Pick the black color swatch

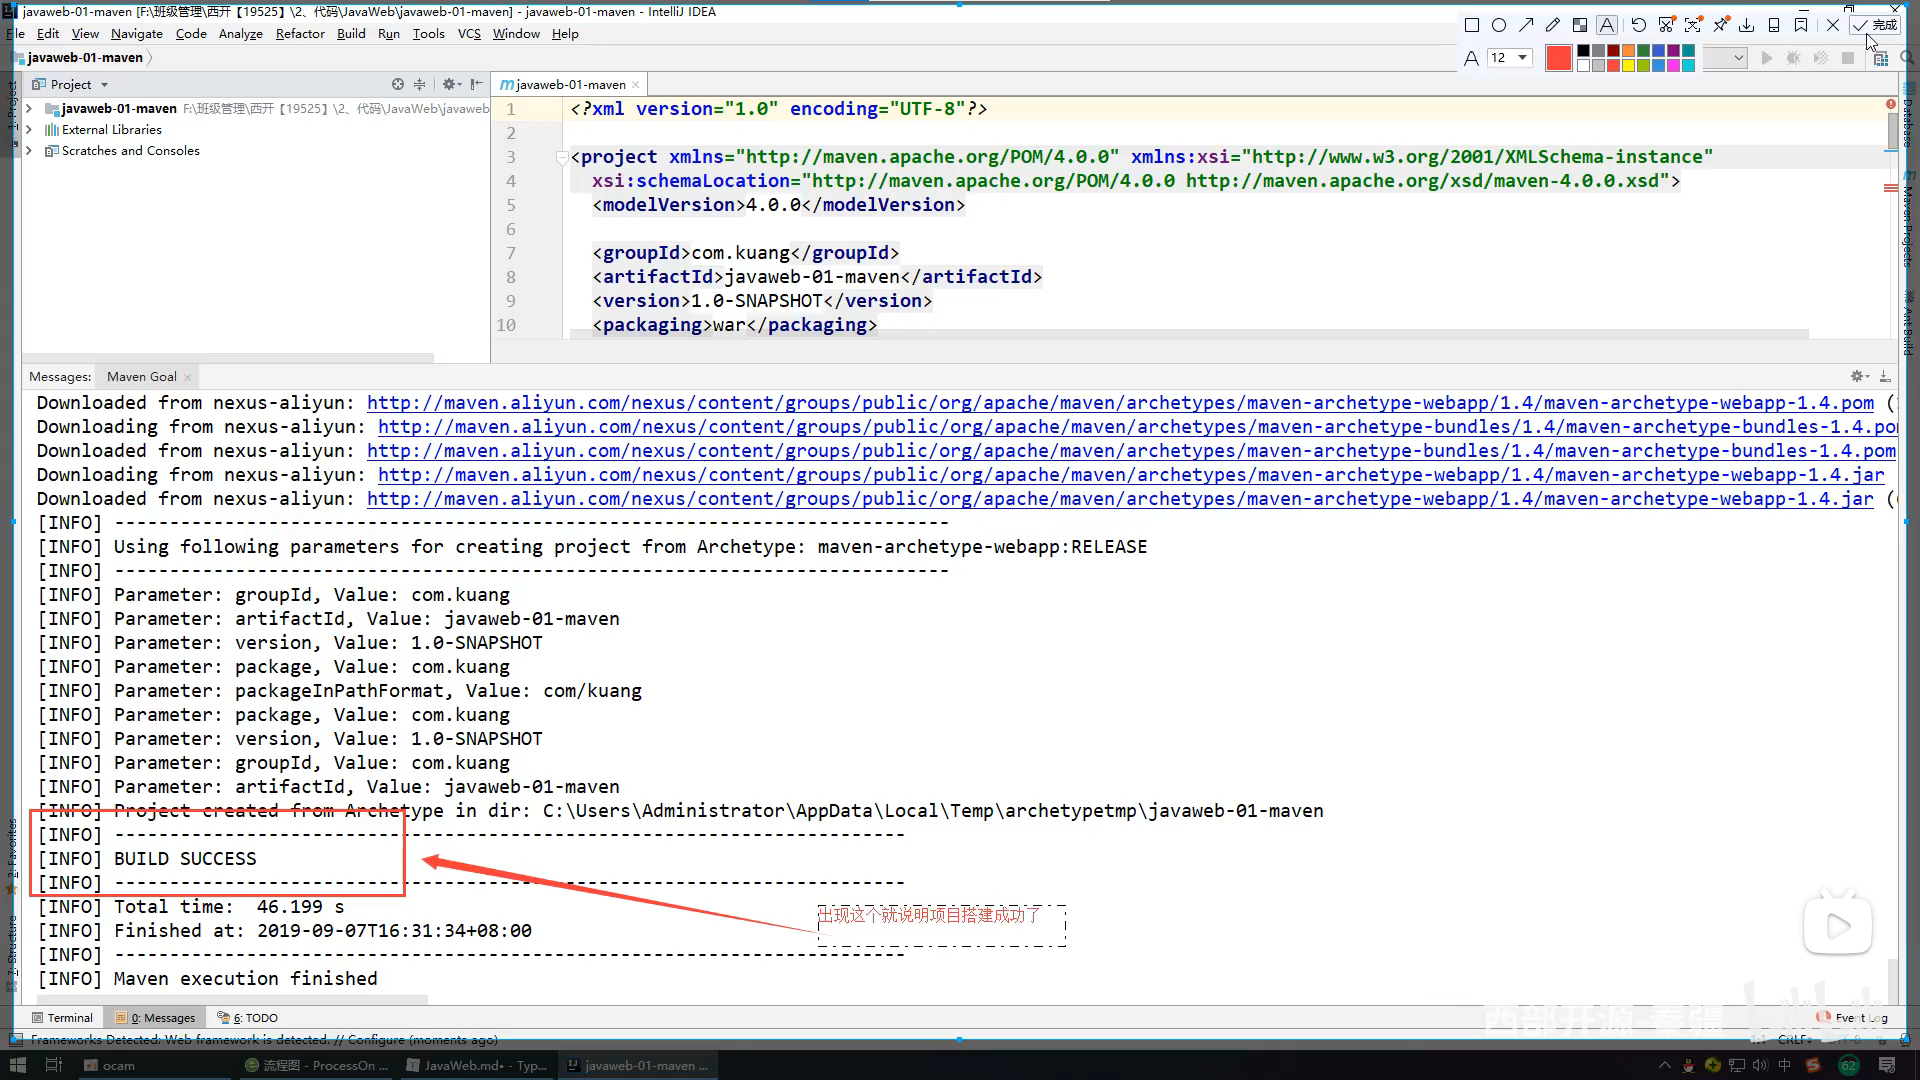[x=1583, y=51]
